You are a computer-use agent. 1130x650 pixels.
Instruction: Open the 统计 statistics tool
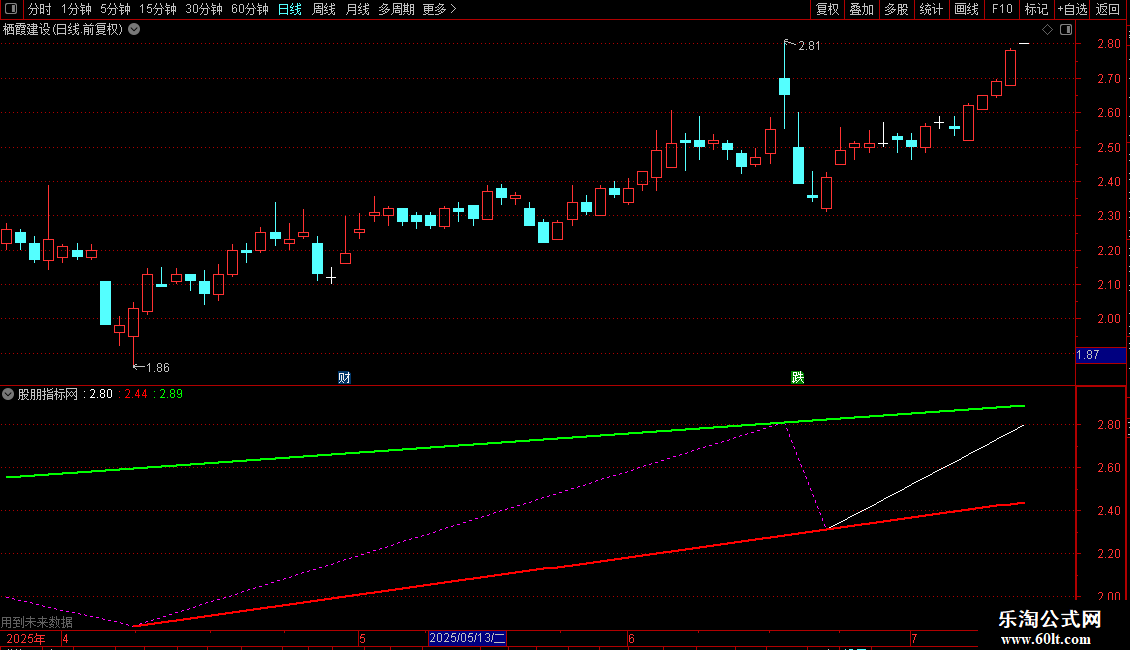pos(931,9)
